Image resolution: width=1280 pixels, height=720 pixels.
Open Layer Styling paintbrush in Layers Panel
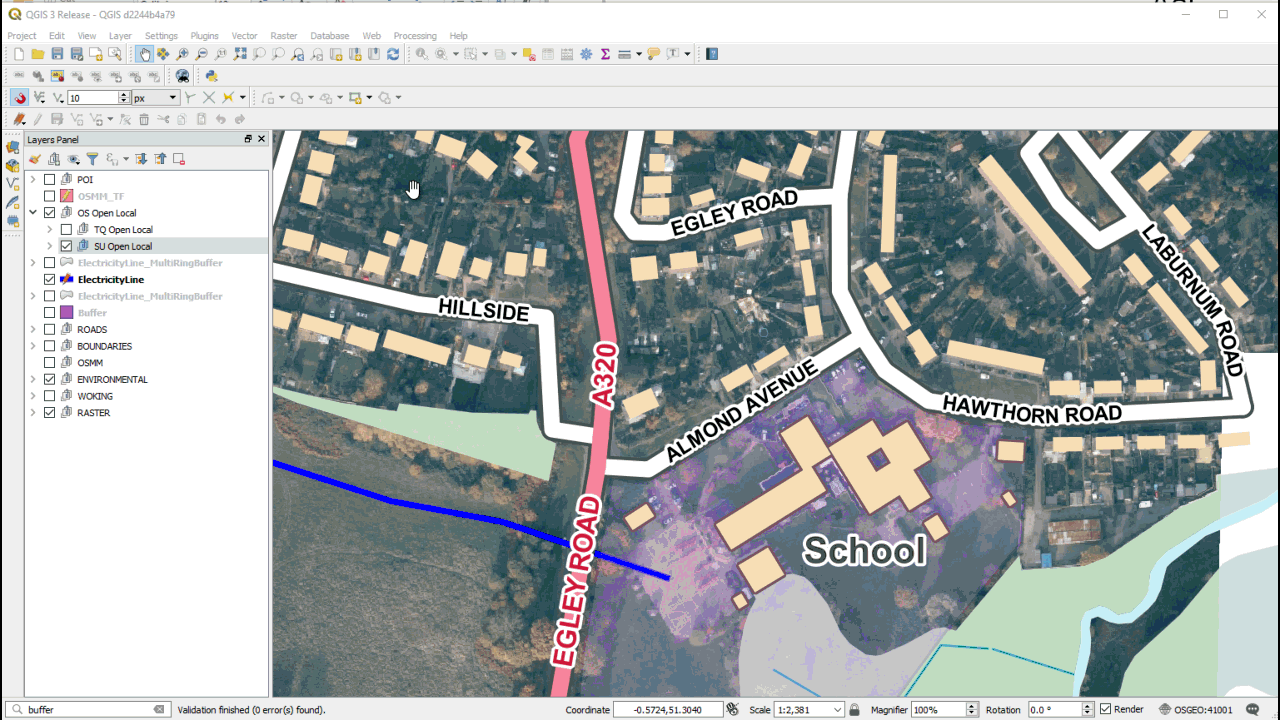[x=35, y=159]
